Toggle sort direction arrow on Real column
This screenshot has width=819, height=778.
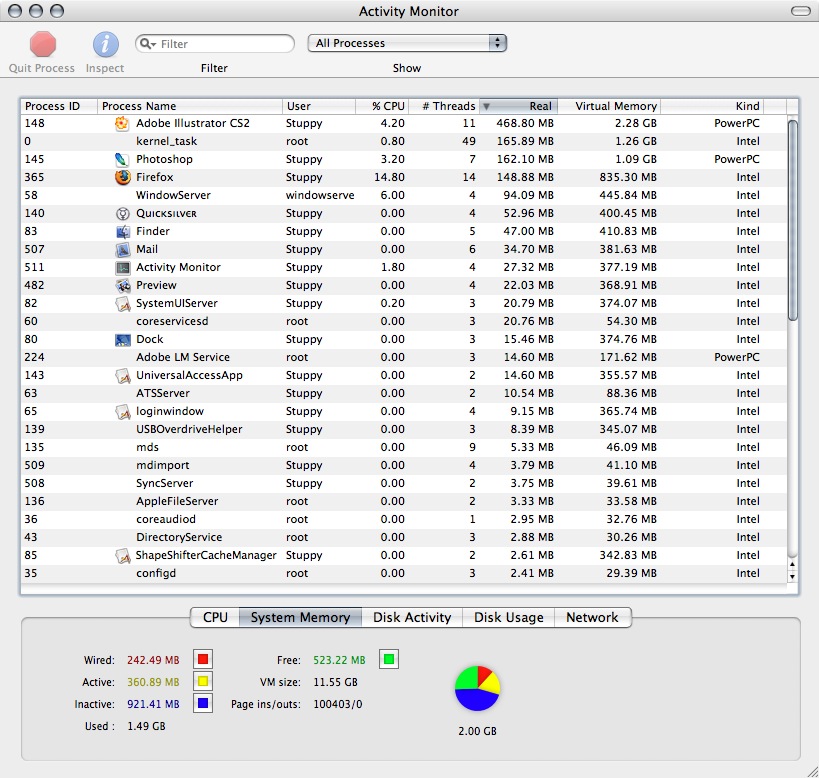[486, 106]
